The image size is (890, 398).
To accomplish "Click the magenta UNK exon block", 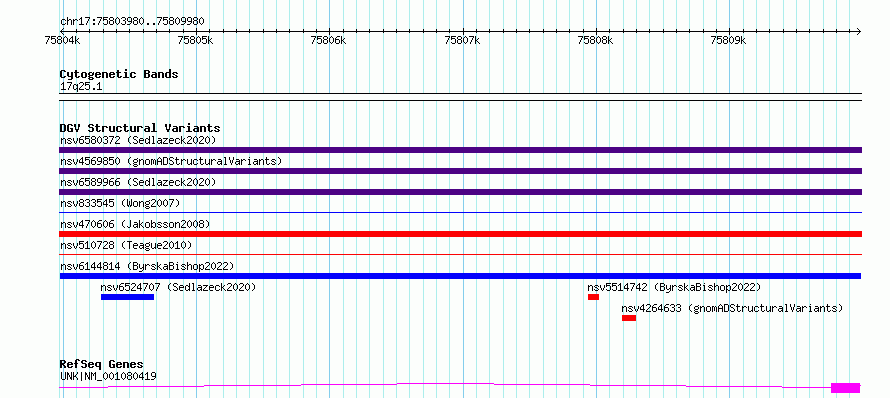I will point(846,388).
